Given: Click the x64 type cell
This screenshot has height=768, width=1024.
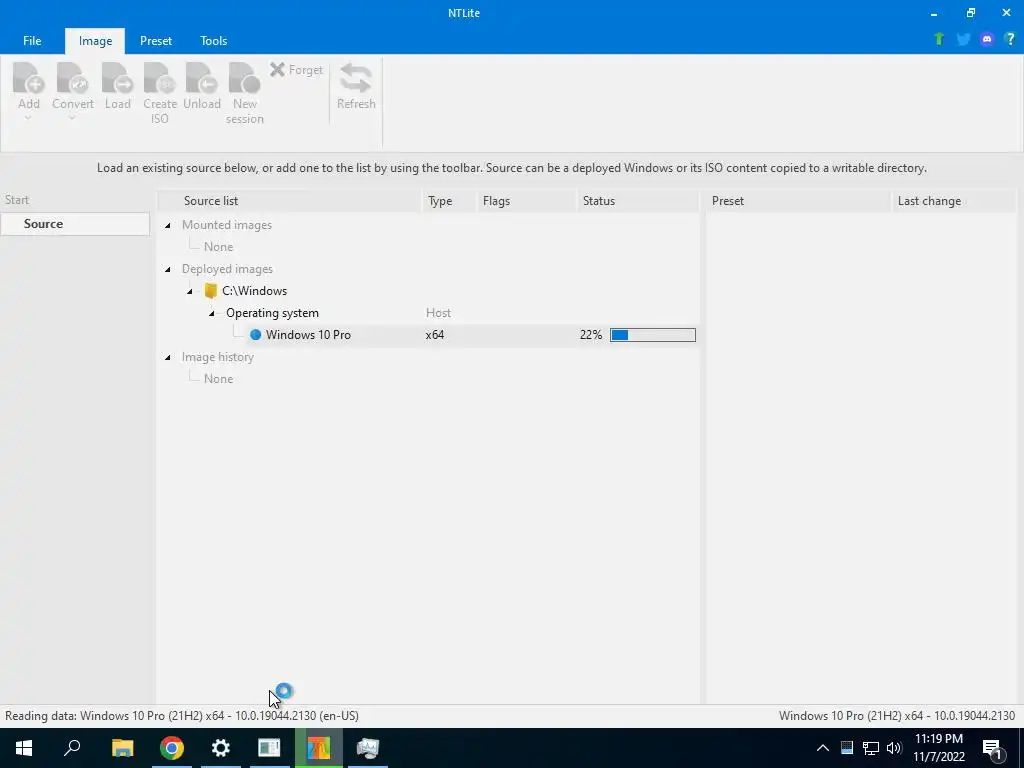Looking at the screenshot, I should click(x=434, y=334).
